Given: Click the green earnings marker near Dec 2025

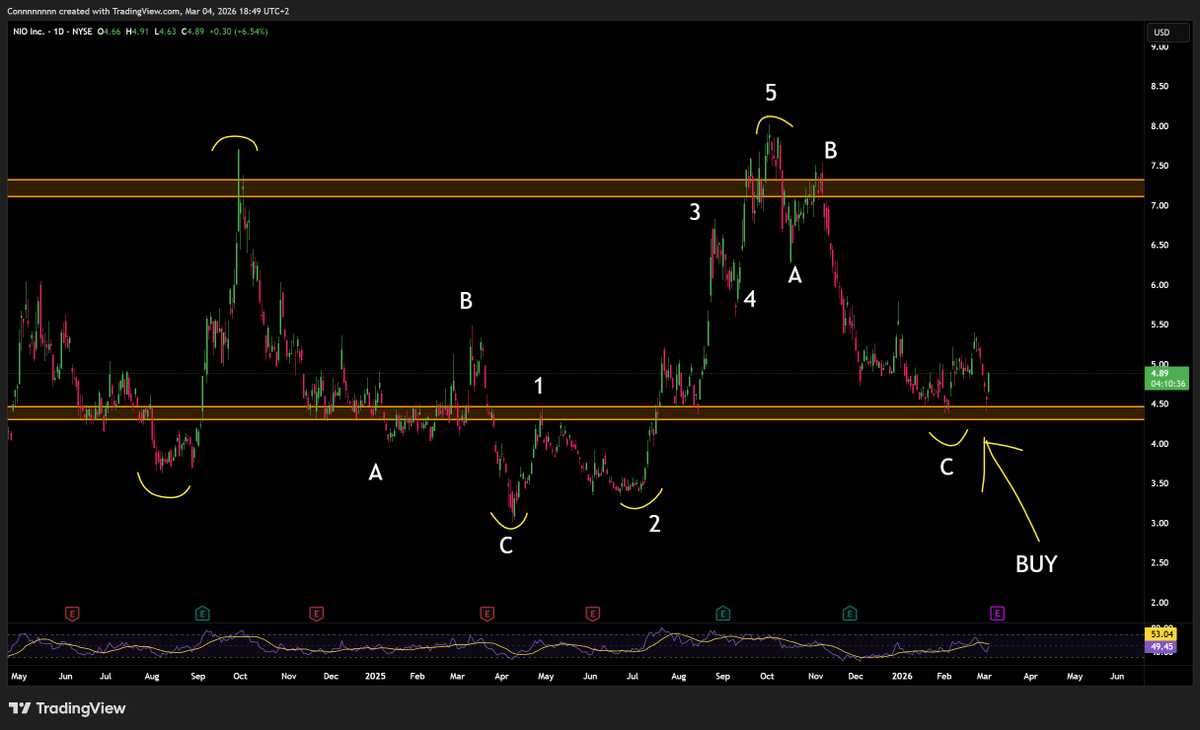Looking at the screenshot, I should click(849, 612).
